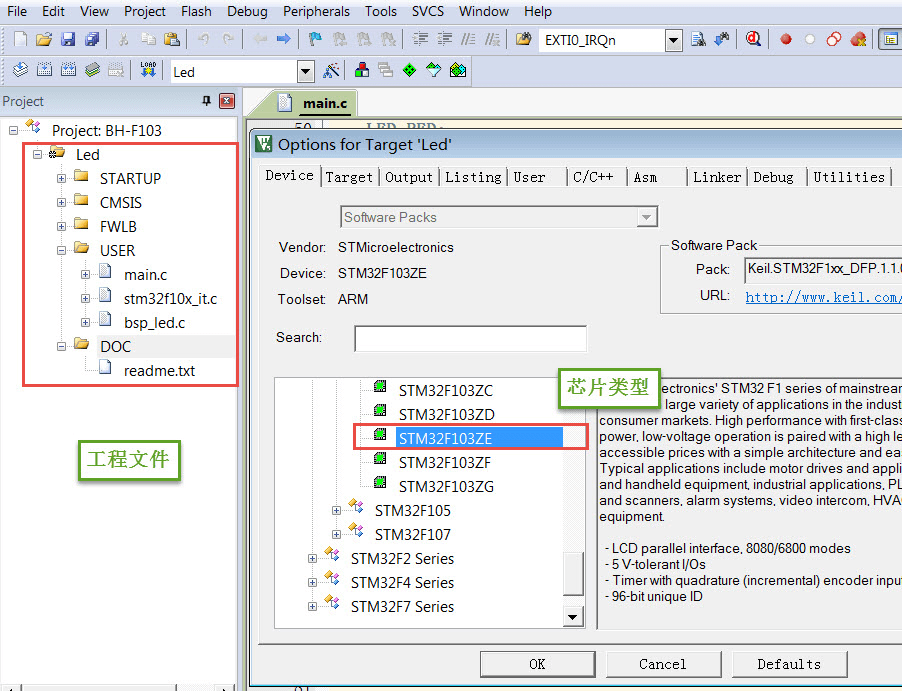Click the Manage Run-Time Environment green diamond icon
This screenshot has width=902, height=691.
[409, 71]
